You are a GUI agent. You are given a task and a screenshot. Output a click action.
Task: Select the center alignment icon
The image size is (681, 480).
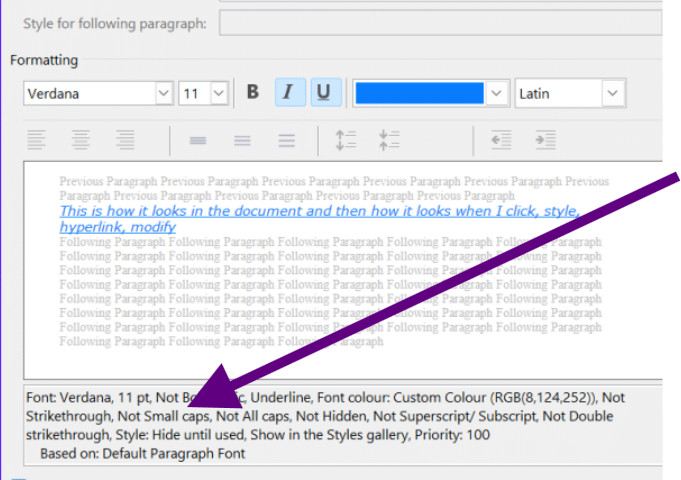[81, 140]
